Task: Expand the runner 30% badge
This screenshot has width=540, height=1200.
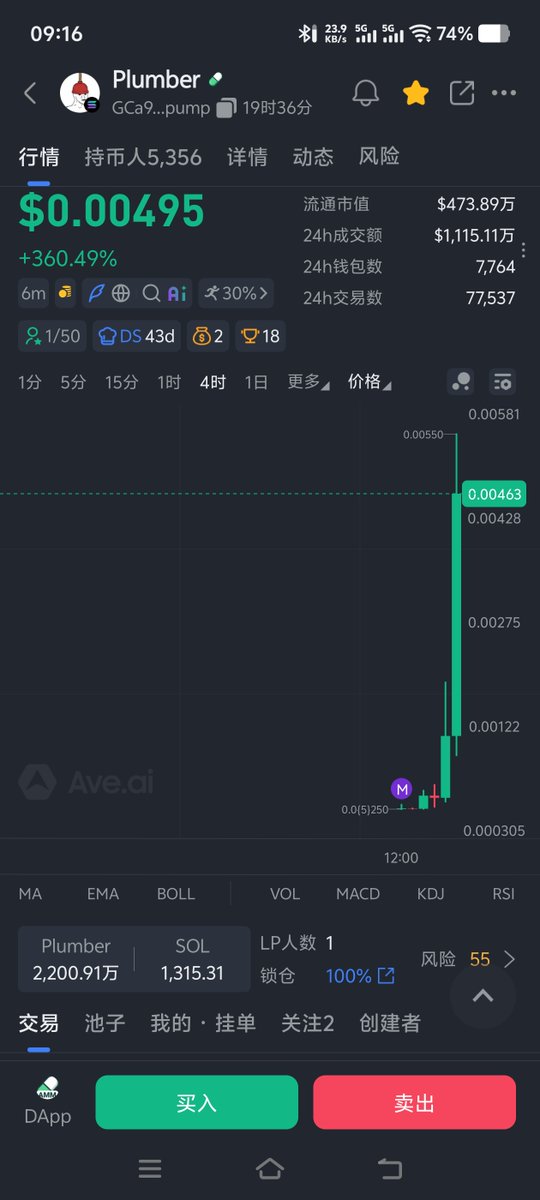Action: [x=236, y=293]
